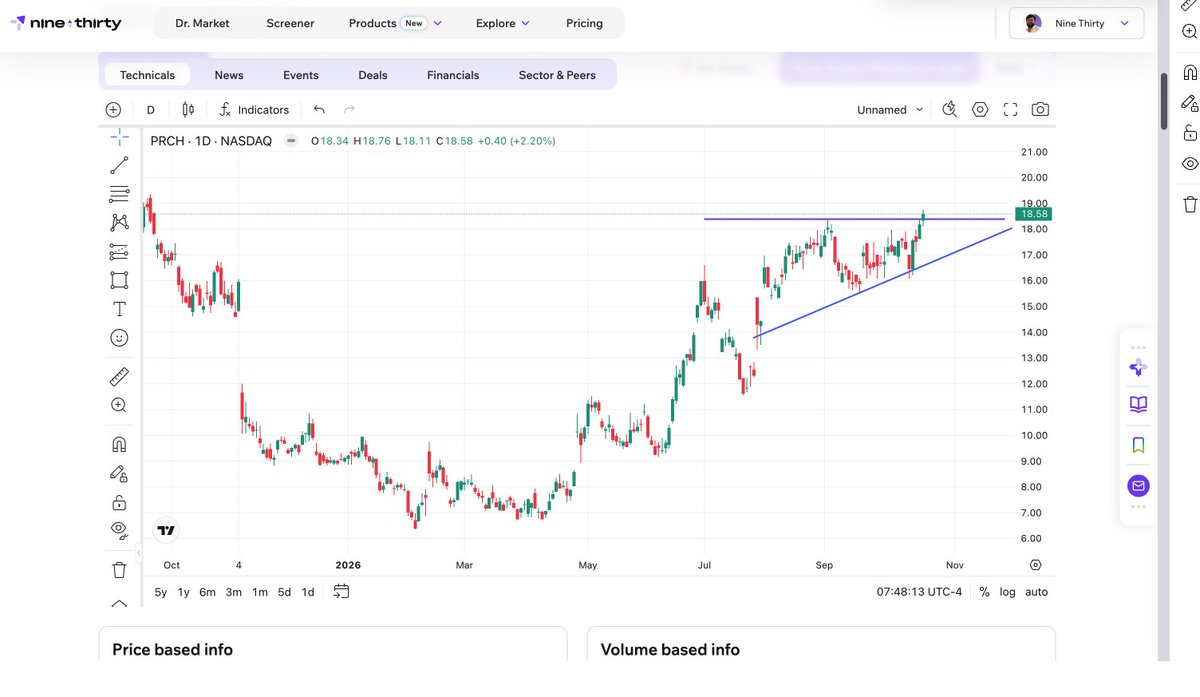The width and height of the screenshot is (1200, 697).
Task: Toggle log scale mode
Action: [1007, 592]
